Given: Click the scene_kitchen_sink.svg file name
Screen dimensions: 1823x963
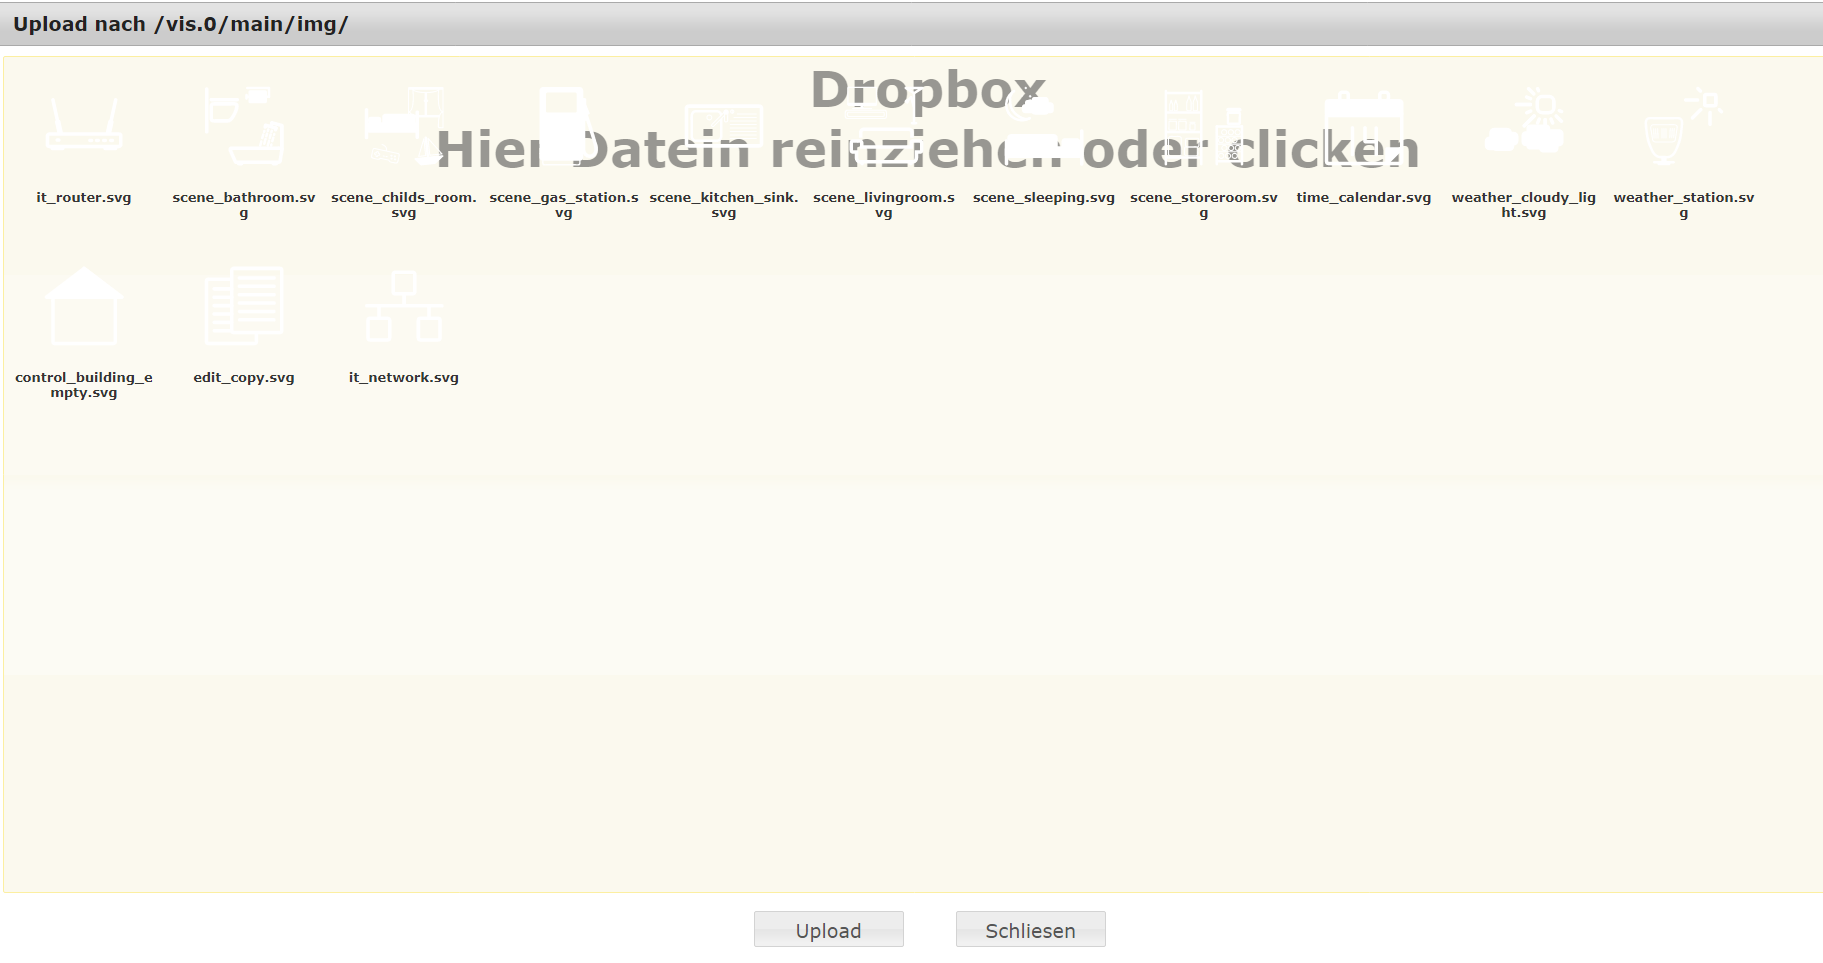Looking at the screenshot, I should click(724, 205).
